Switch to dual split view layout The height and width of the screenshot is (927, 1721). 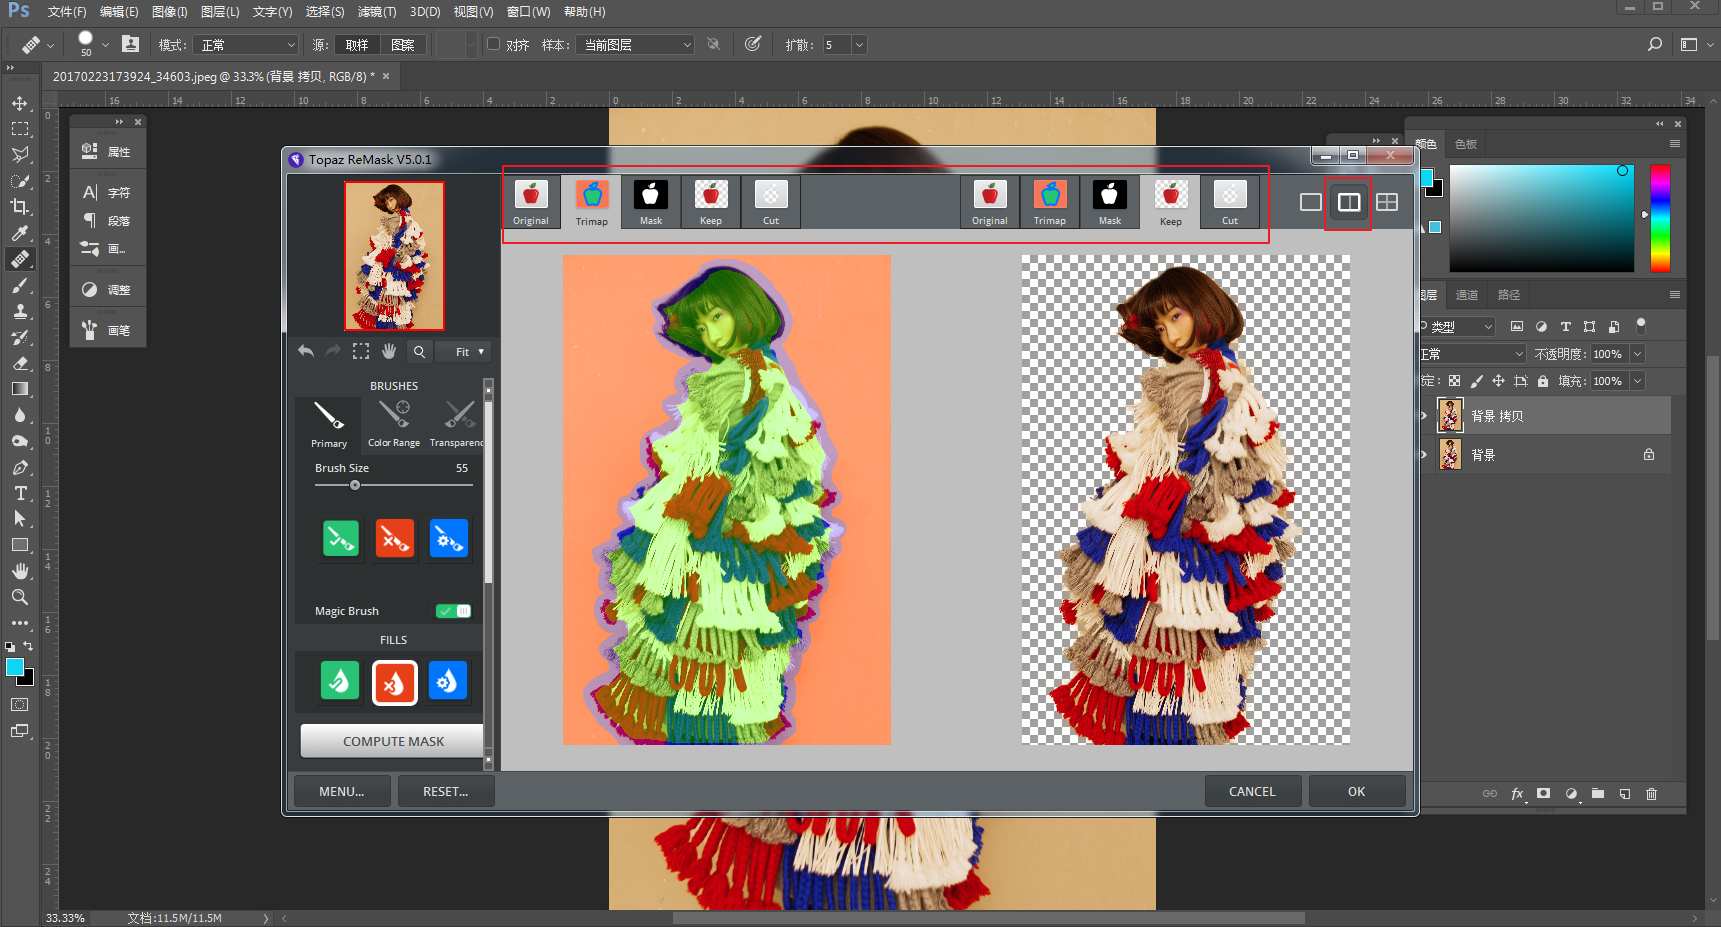(x=1349, y=202)
